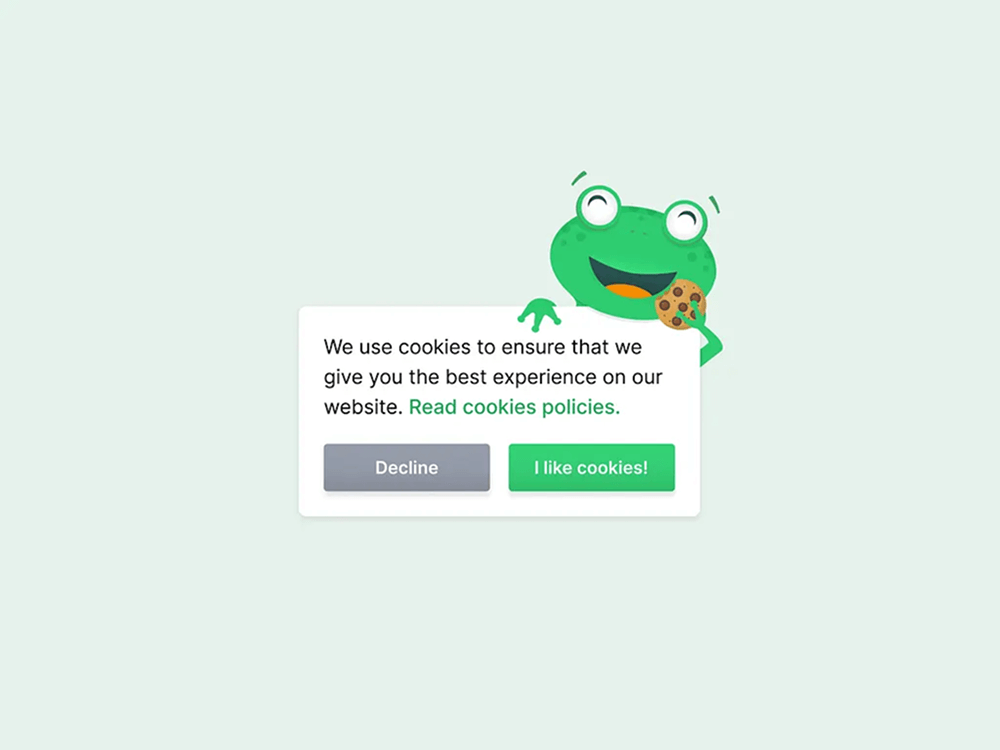Click the frog's orange tongue

point(628,291)
